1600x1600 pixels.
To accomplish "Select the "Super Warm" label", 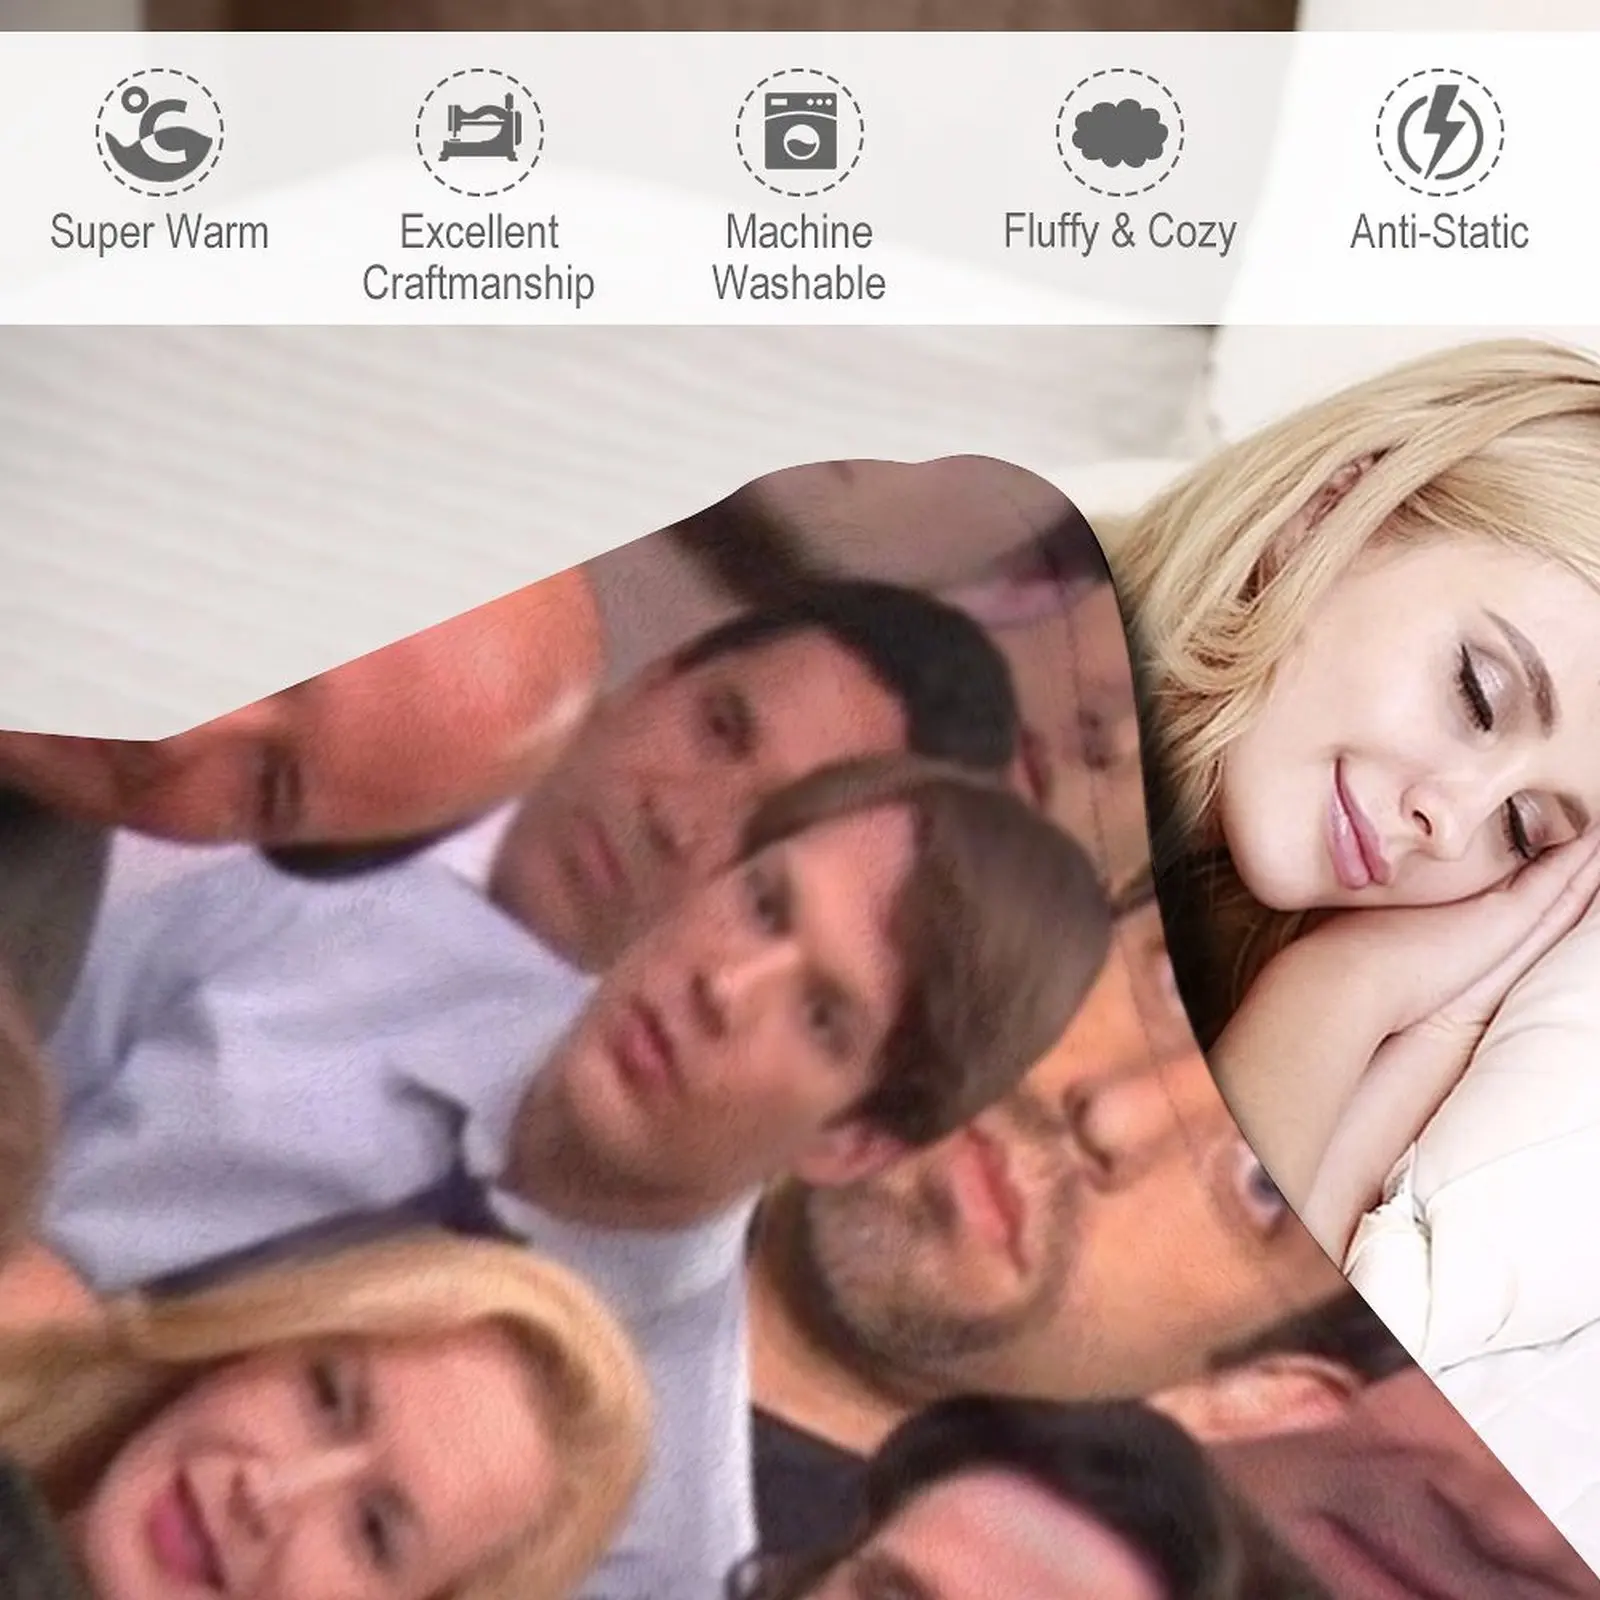I will [x=160, y=233].
